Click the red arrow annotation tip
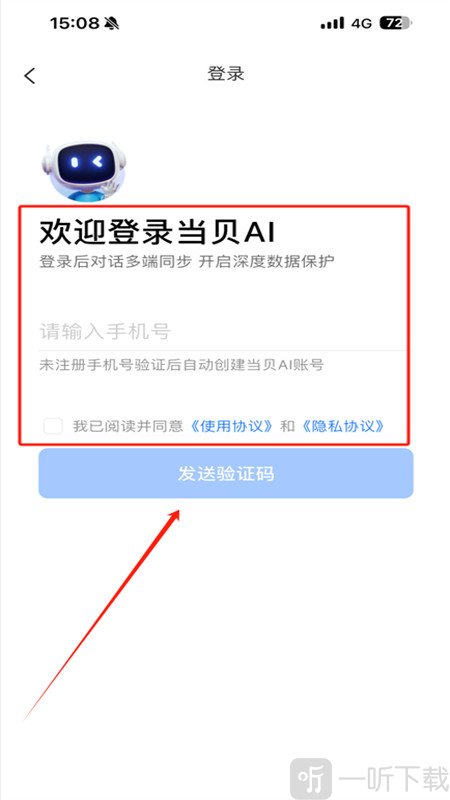 [178, 511]
